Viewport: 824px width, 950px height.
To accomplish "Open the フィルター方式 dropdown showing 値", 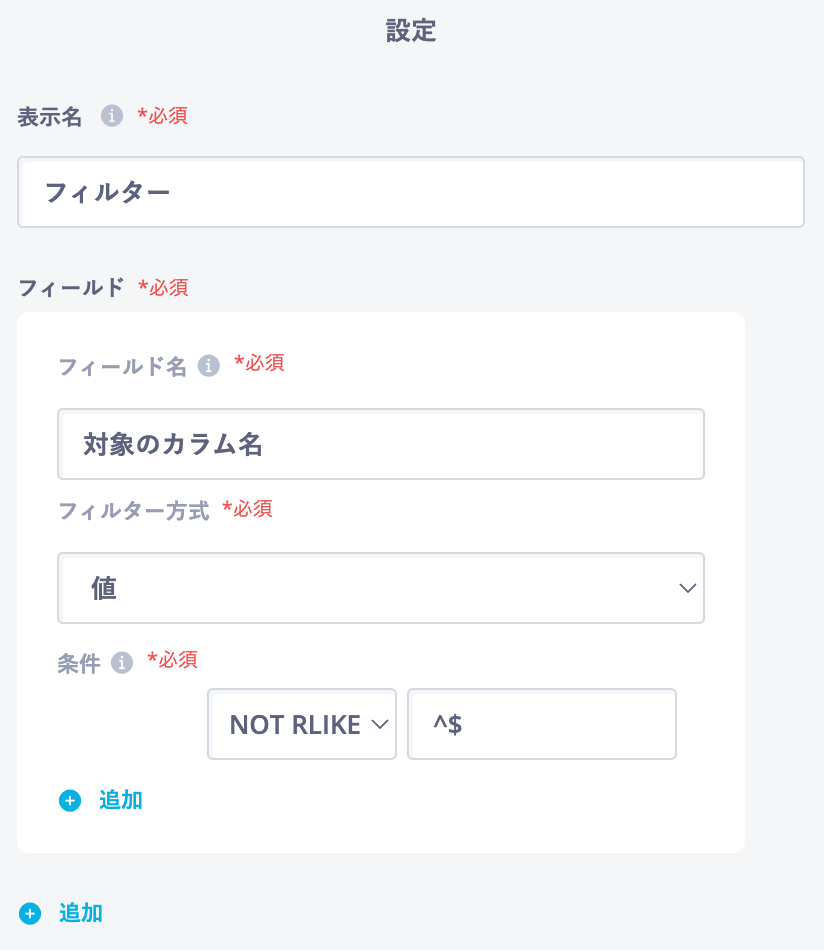I will 381,588.
